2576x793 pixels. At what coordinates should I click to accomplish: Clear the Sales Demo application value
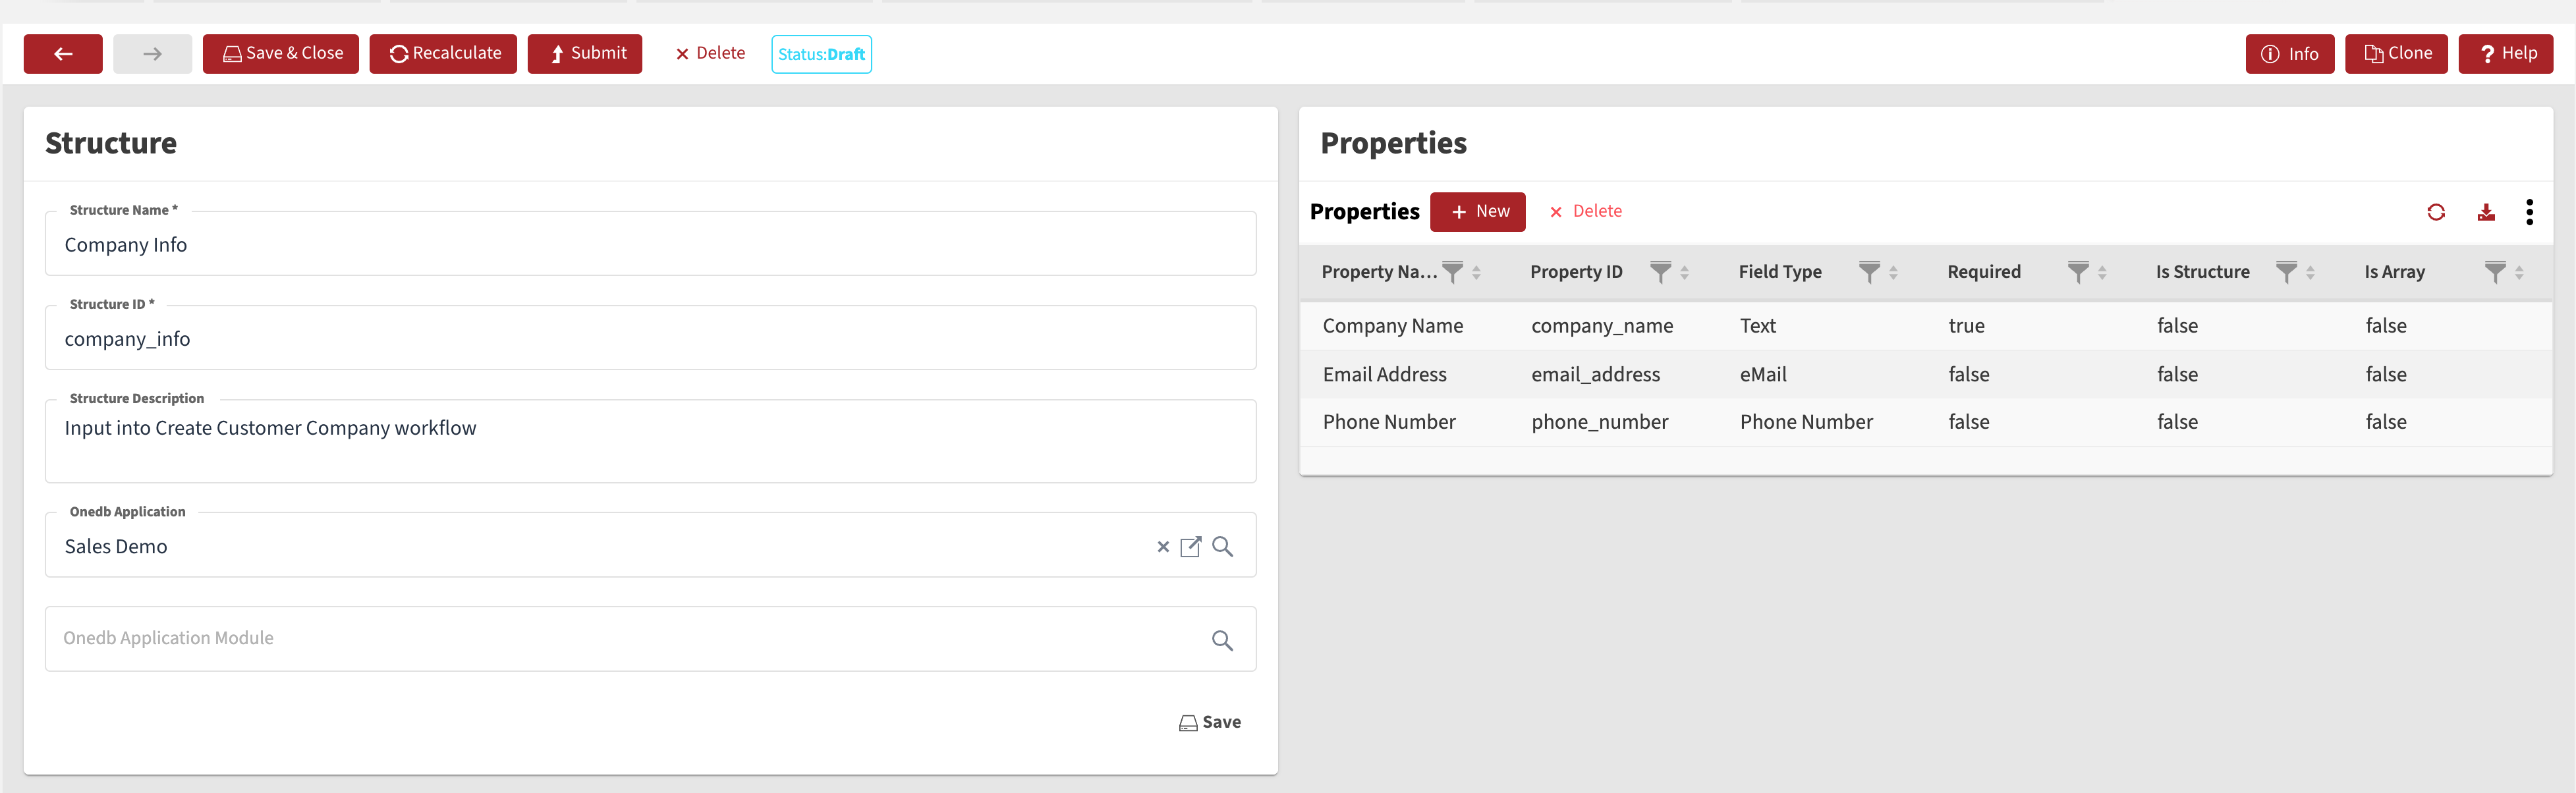(1162, 547)
